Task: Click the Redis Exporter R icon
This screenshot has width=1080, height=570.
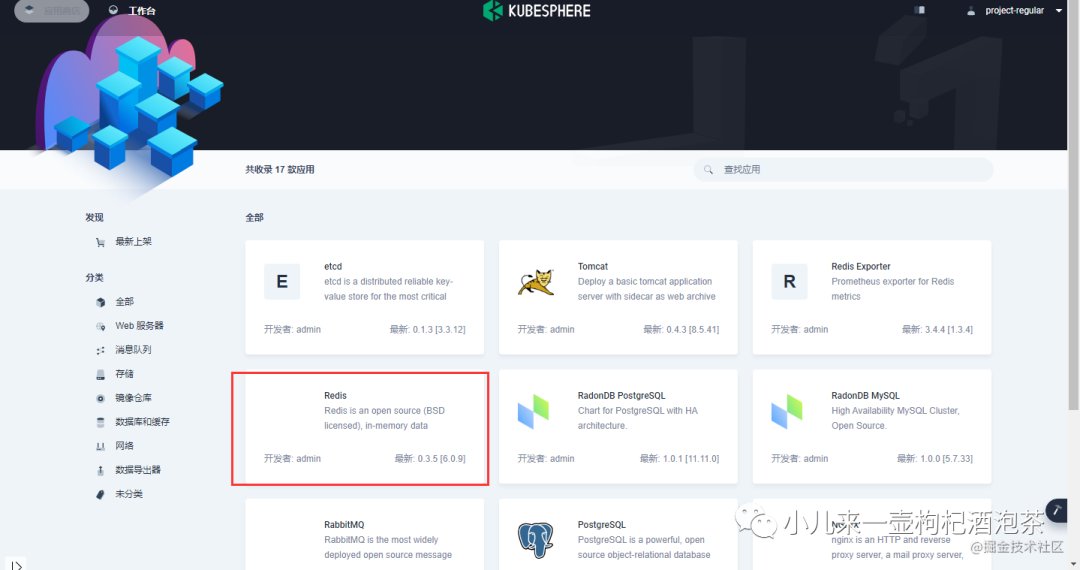Action: [x=789, y=282]
